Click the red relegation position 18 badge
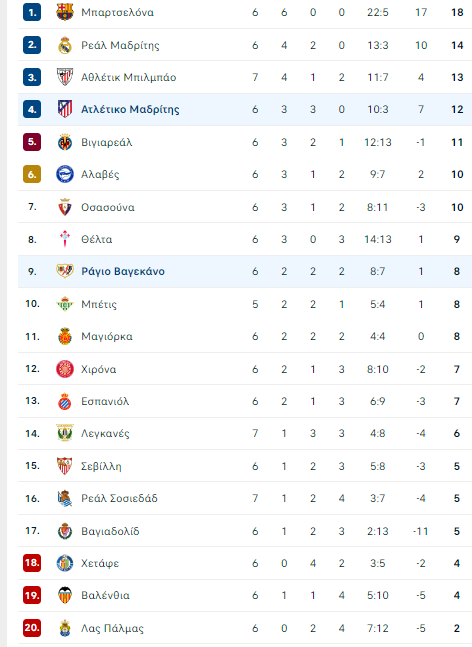 (x=32, y=563)
